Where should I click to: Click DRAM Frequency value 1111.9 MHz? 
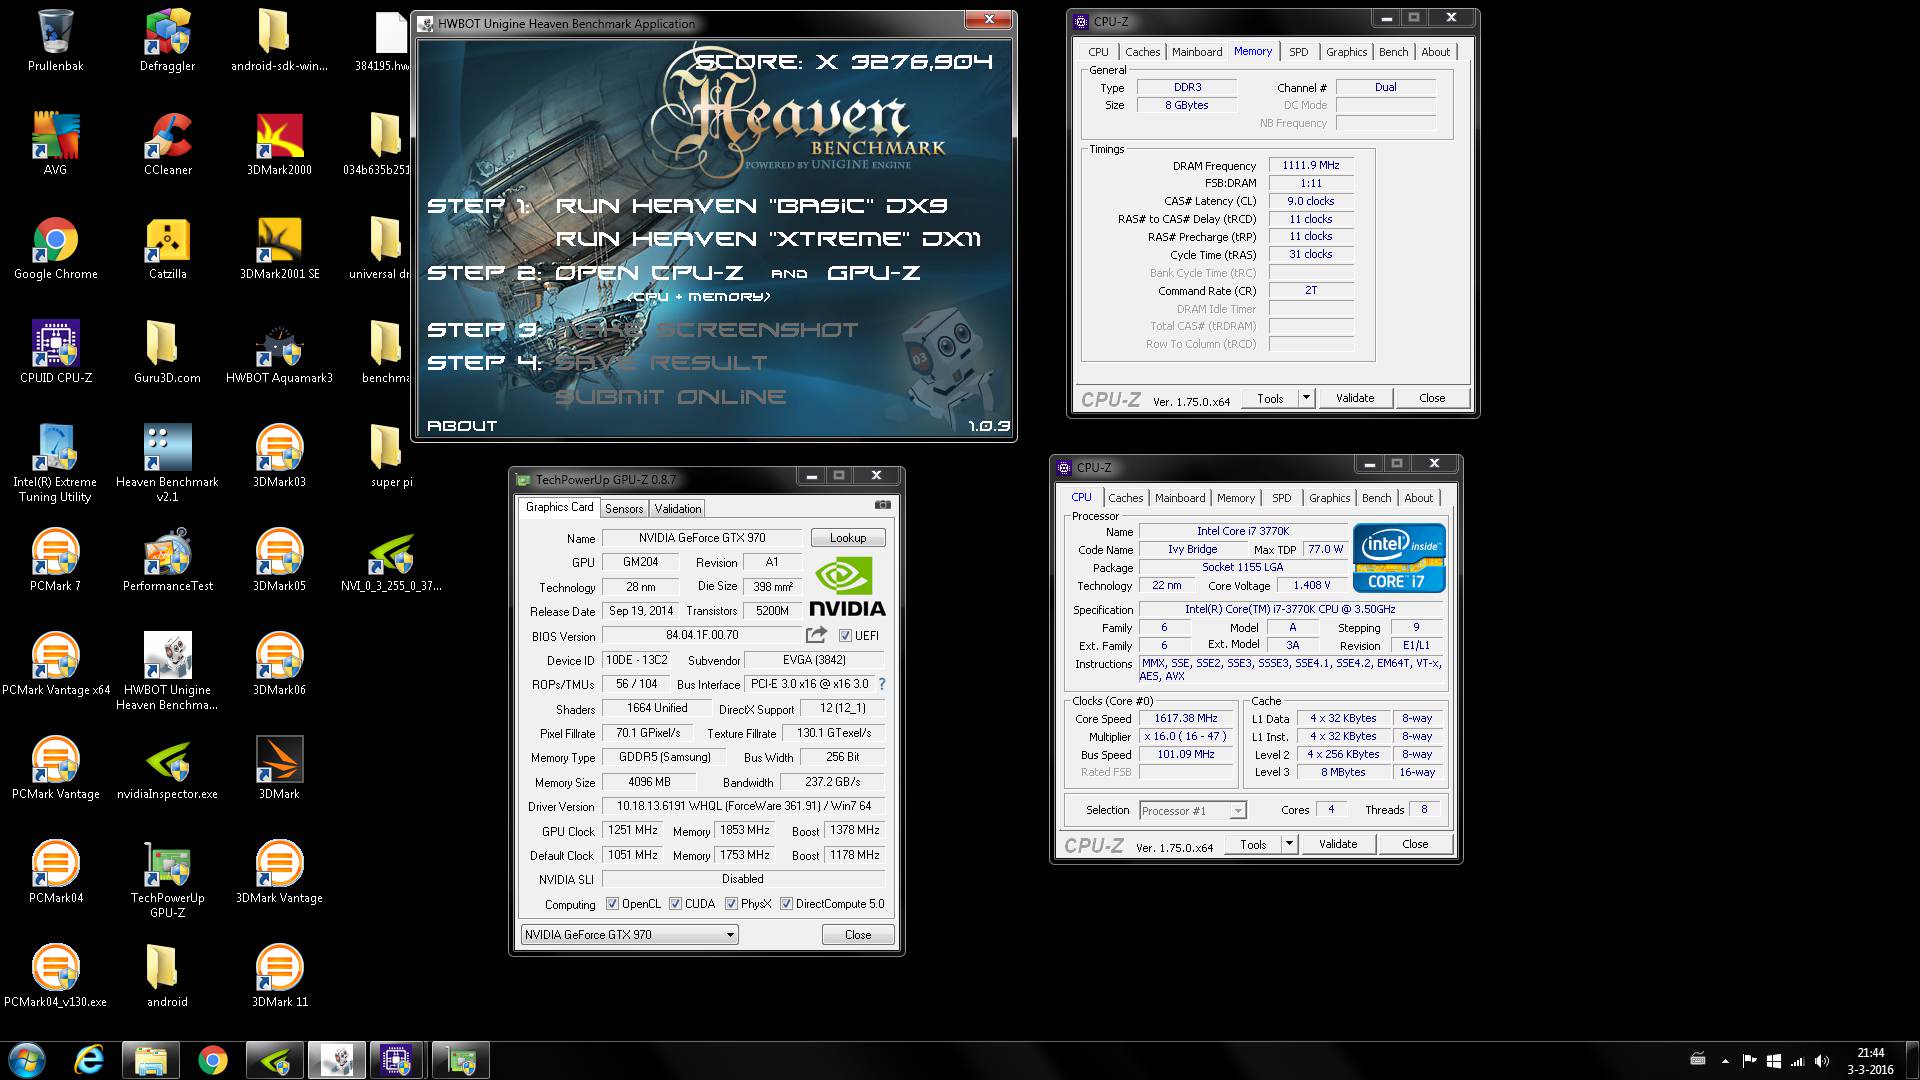coord(1311,166)
